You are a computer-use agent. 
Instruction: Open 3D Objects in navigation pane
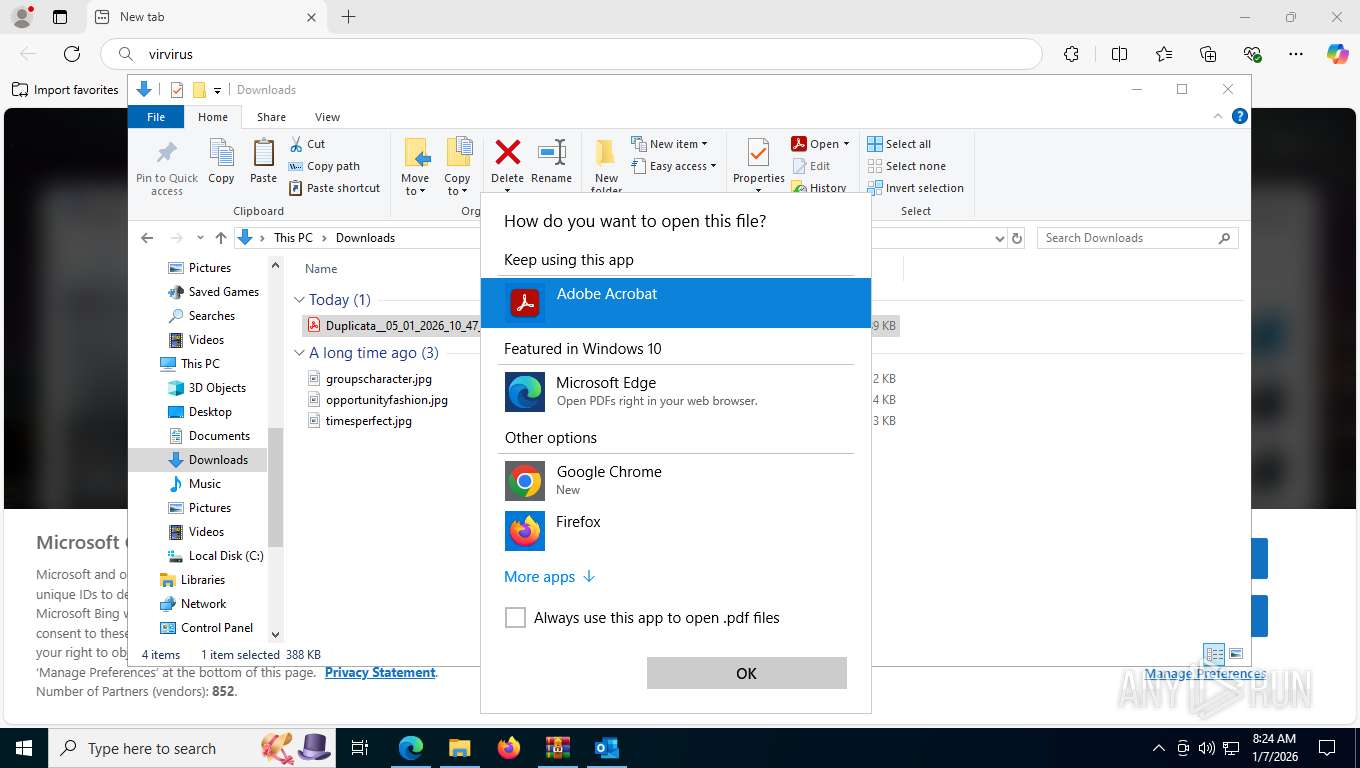(206, 388)
